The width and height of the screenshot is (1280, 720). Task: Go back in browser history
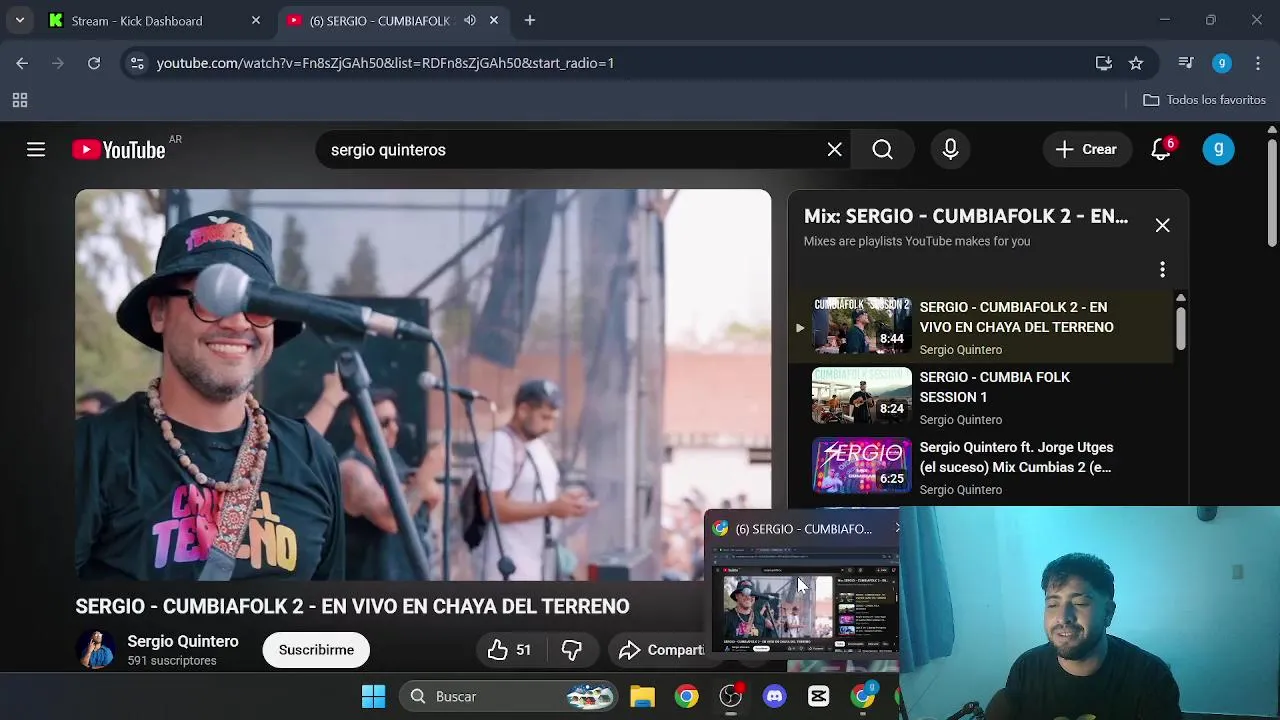22,63
